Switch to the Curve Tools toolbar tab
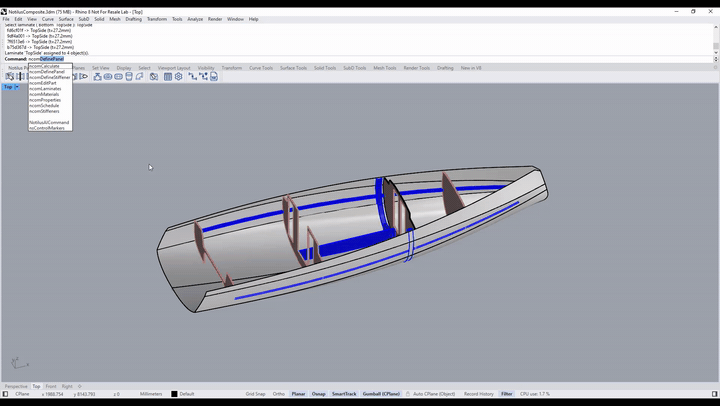The height and width of the screenshot is (406, 720). click(261, 68)
